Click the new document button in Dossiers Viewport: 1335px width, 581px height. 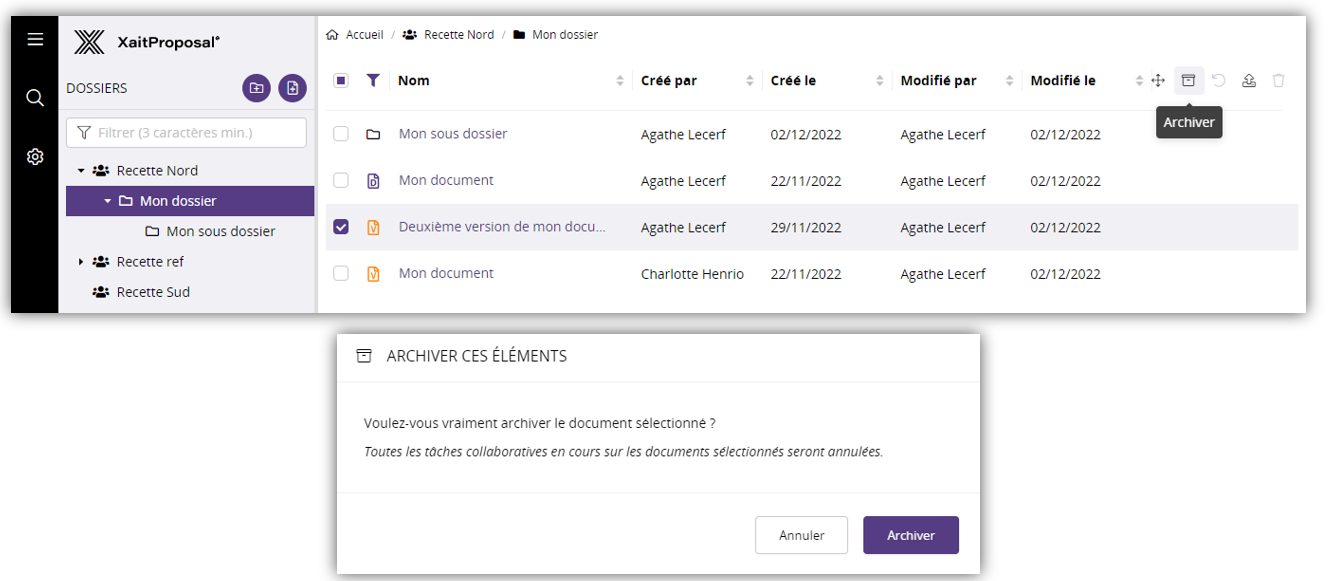(292, 88)
